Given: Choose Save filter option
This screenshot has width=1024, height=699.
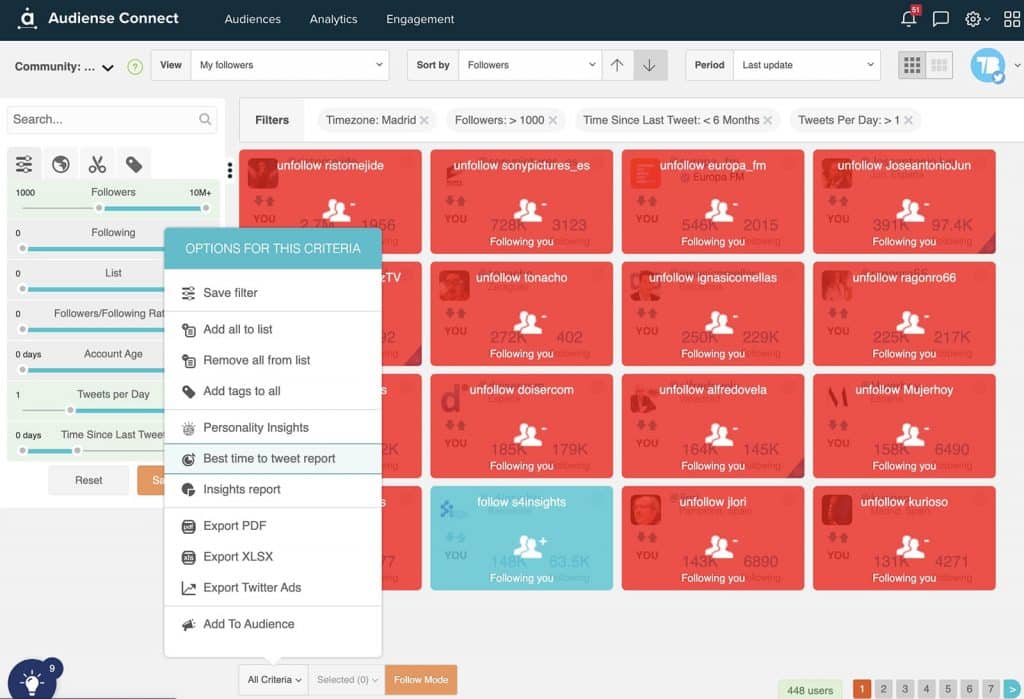Looking at the screenshot, I should [272, 293].
